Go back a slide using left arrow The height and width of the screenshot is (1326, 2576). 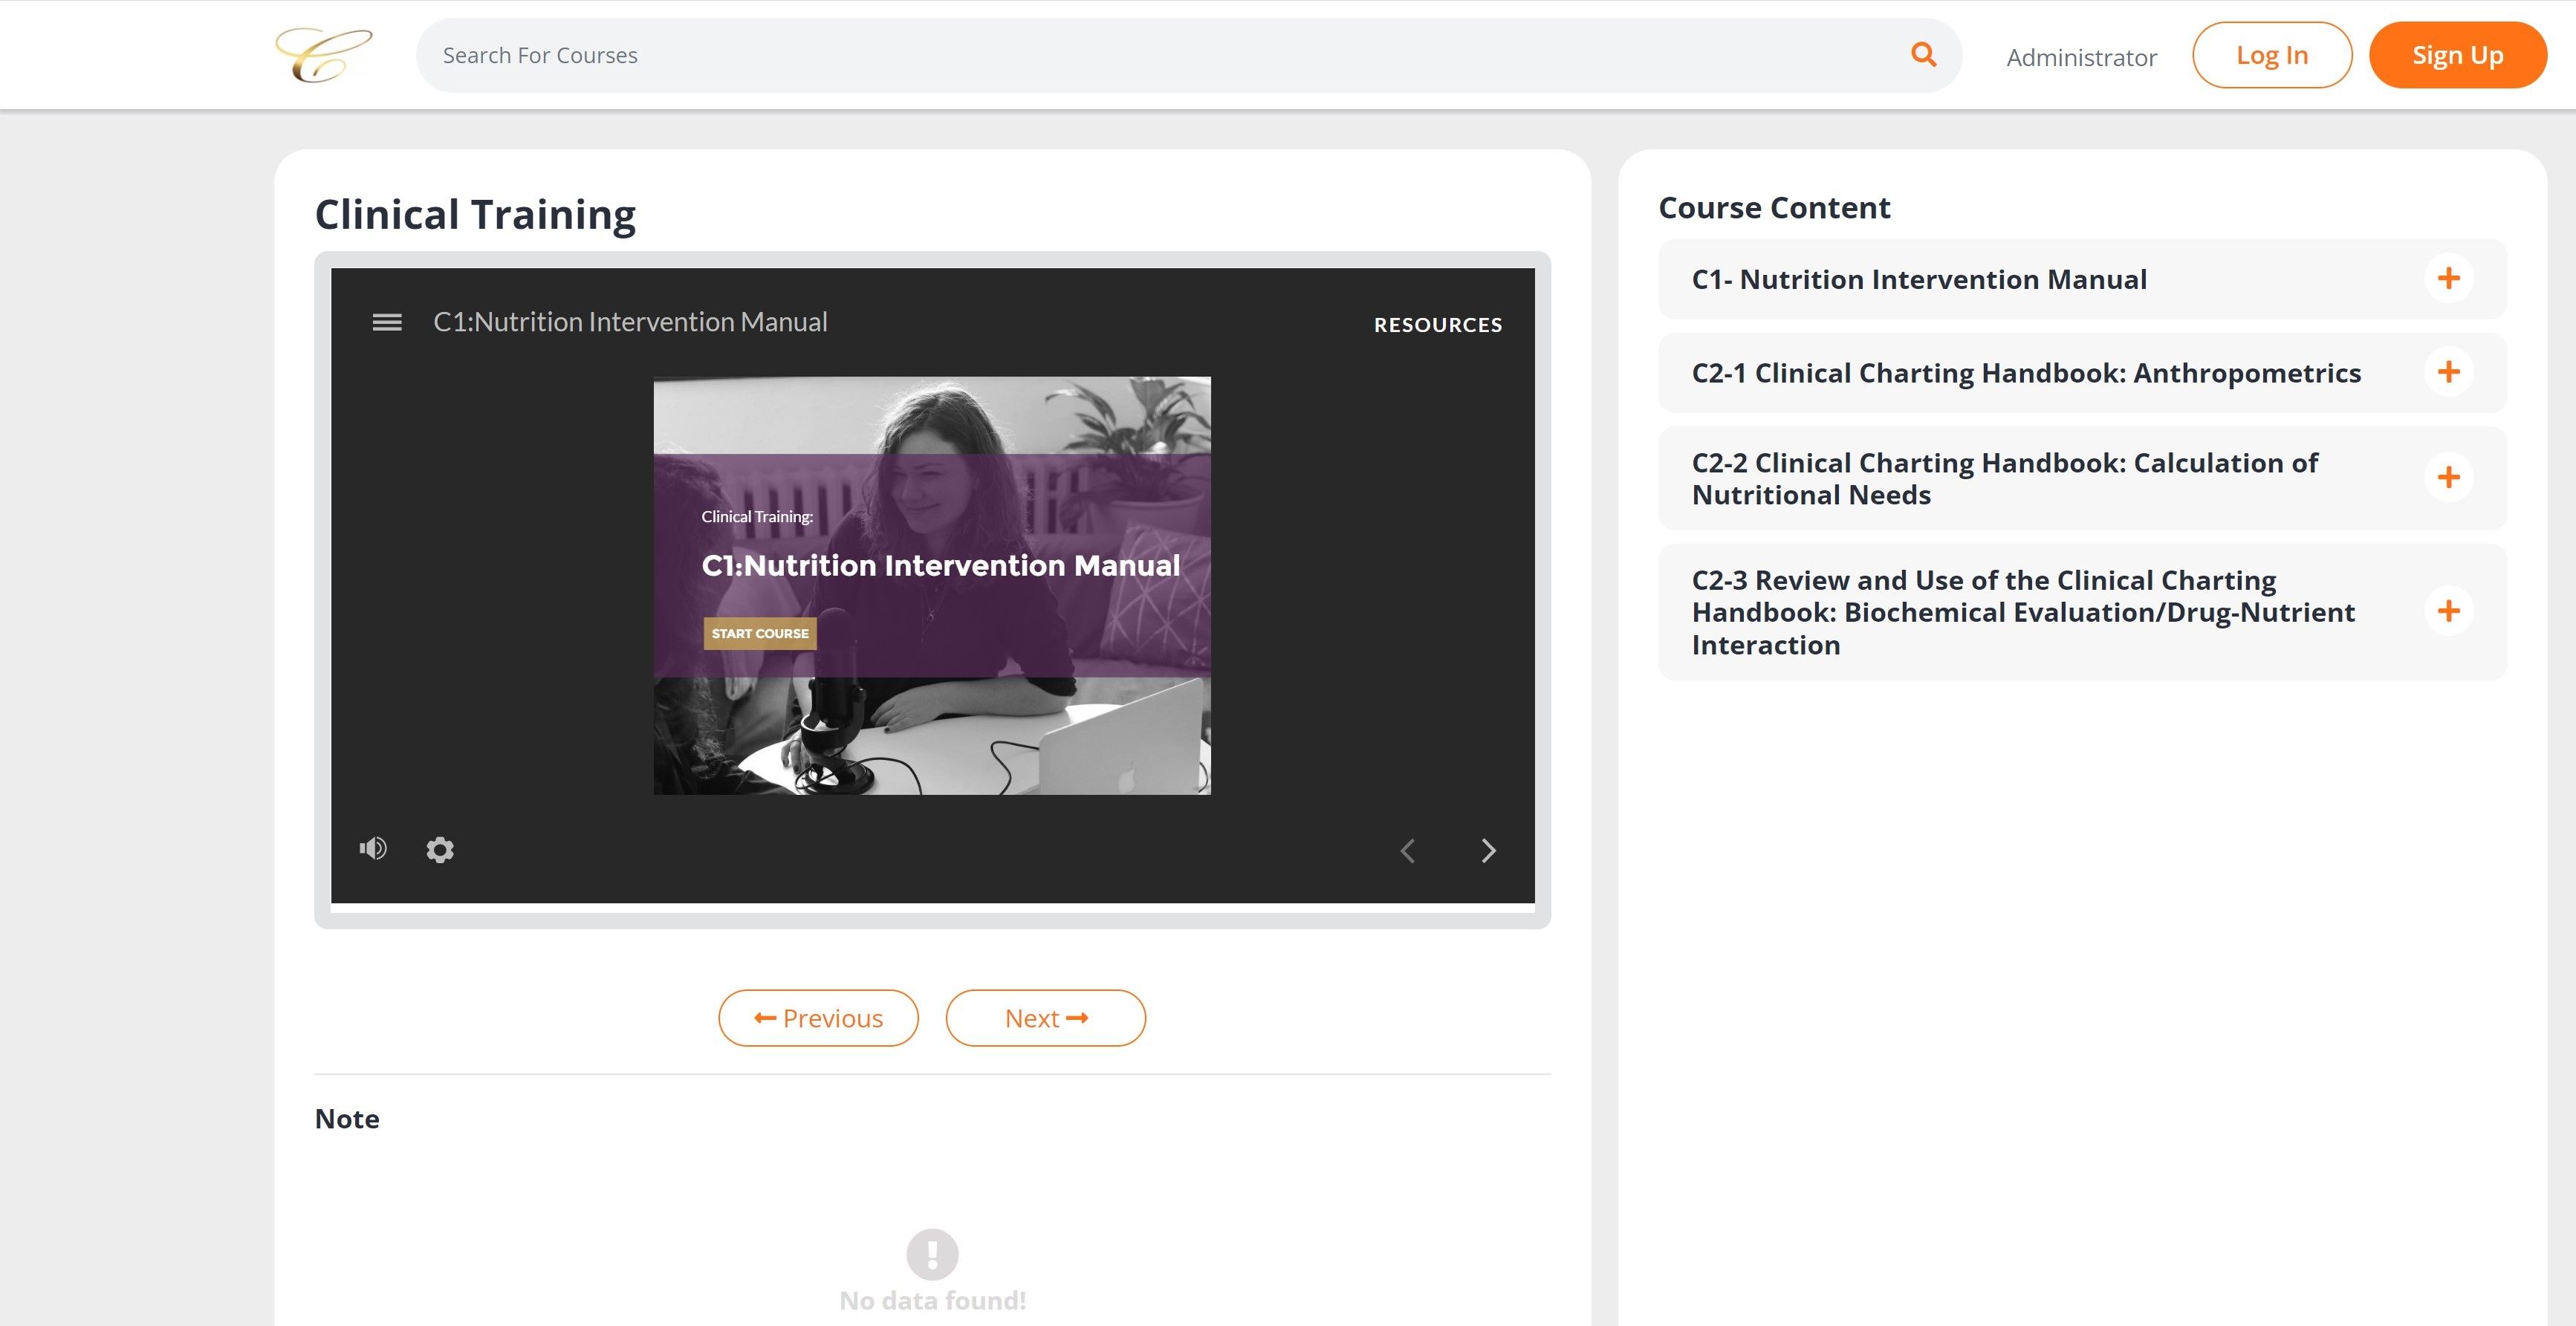[1408, 850]
